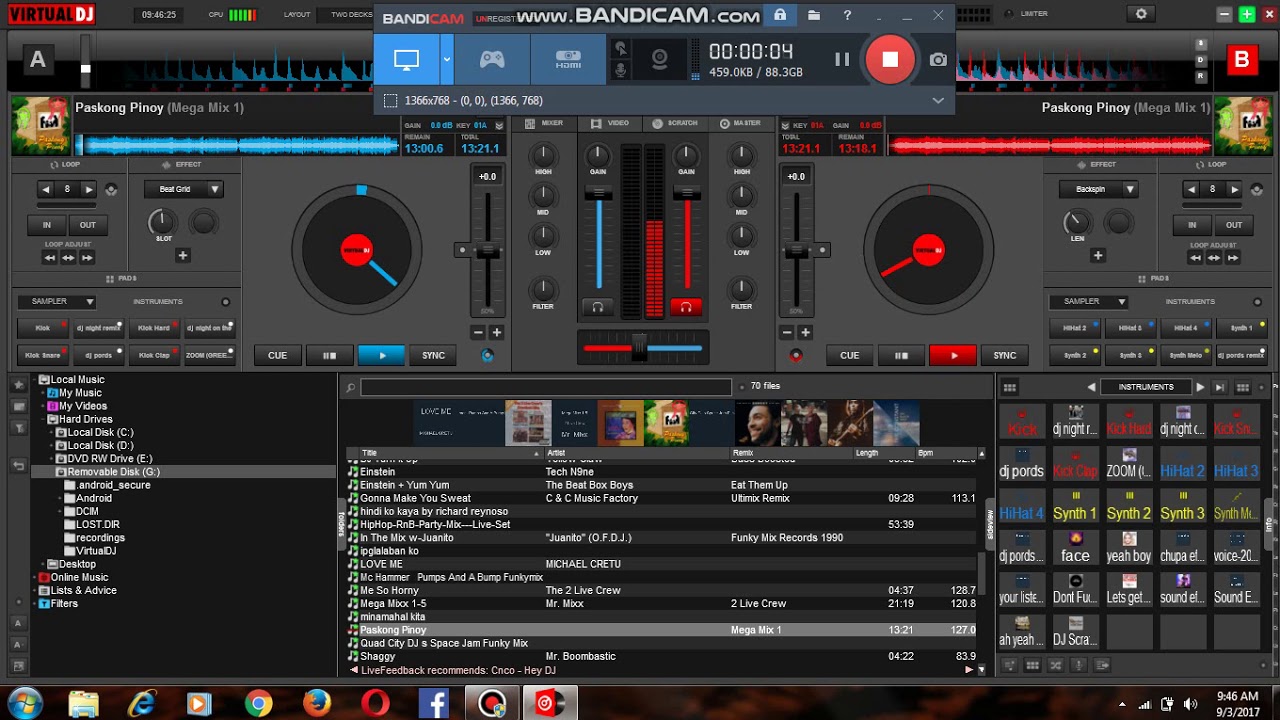The height and width of the screenshot is (720, 1280).
Task: Increase loop length on right deck
Action: [1235, 189]
